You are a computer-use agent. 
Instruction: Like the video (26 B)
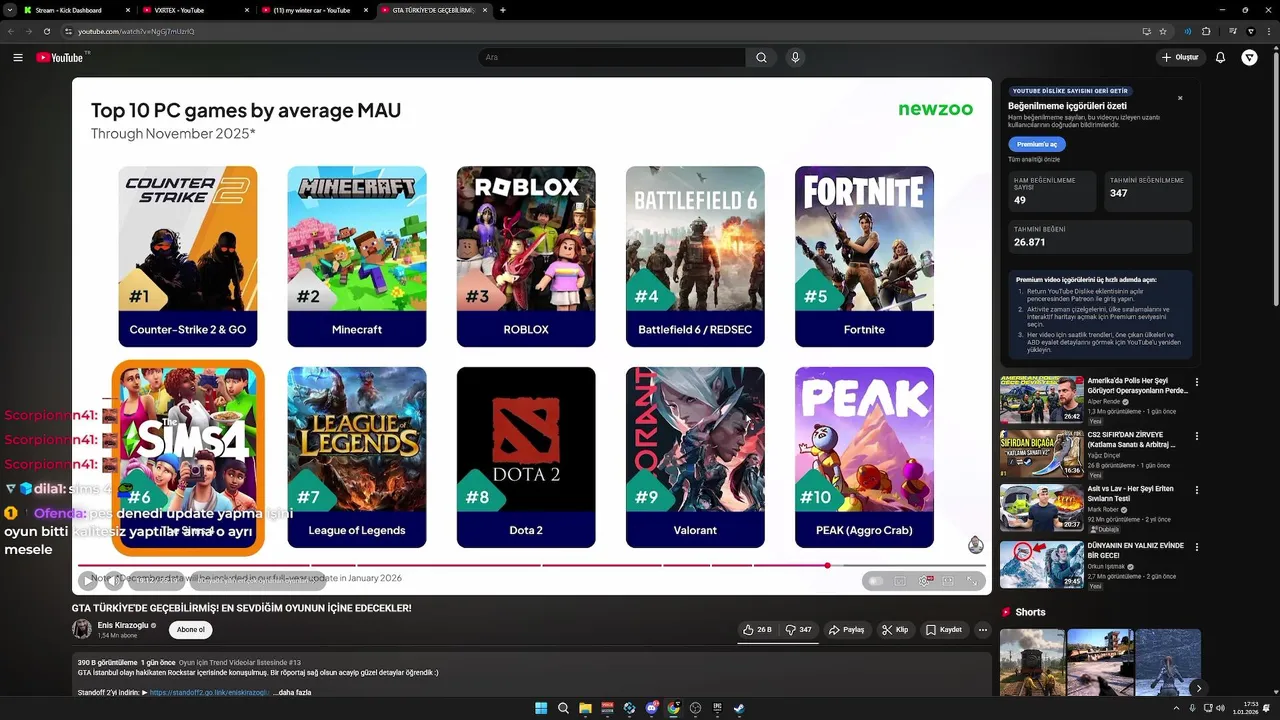tap(757, 630)
